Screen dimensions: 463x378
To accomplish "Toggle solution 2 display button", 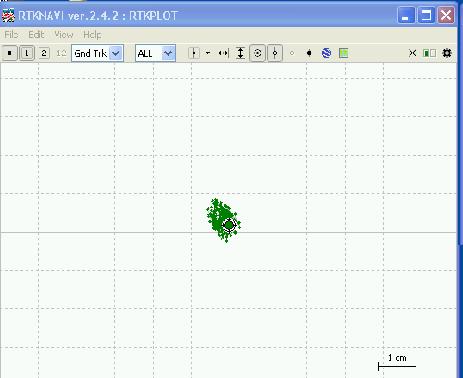I will pos(44,53).
